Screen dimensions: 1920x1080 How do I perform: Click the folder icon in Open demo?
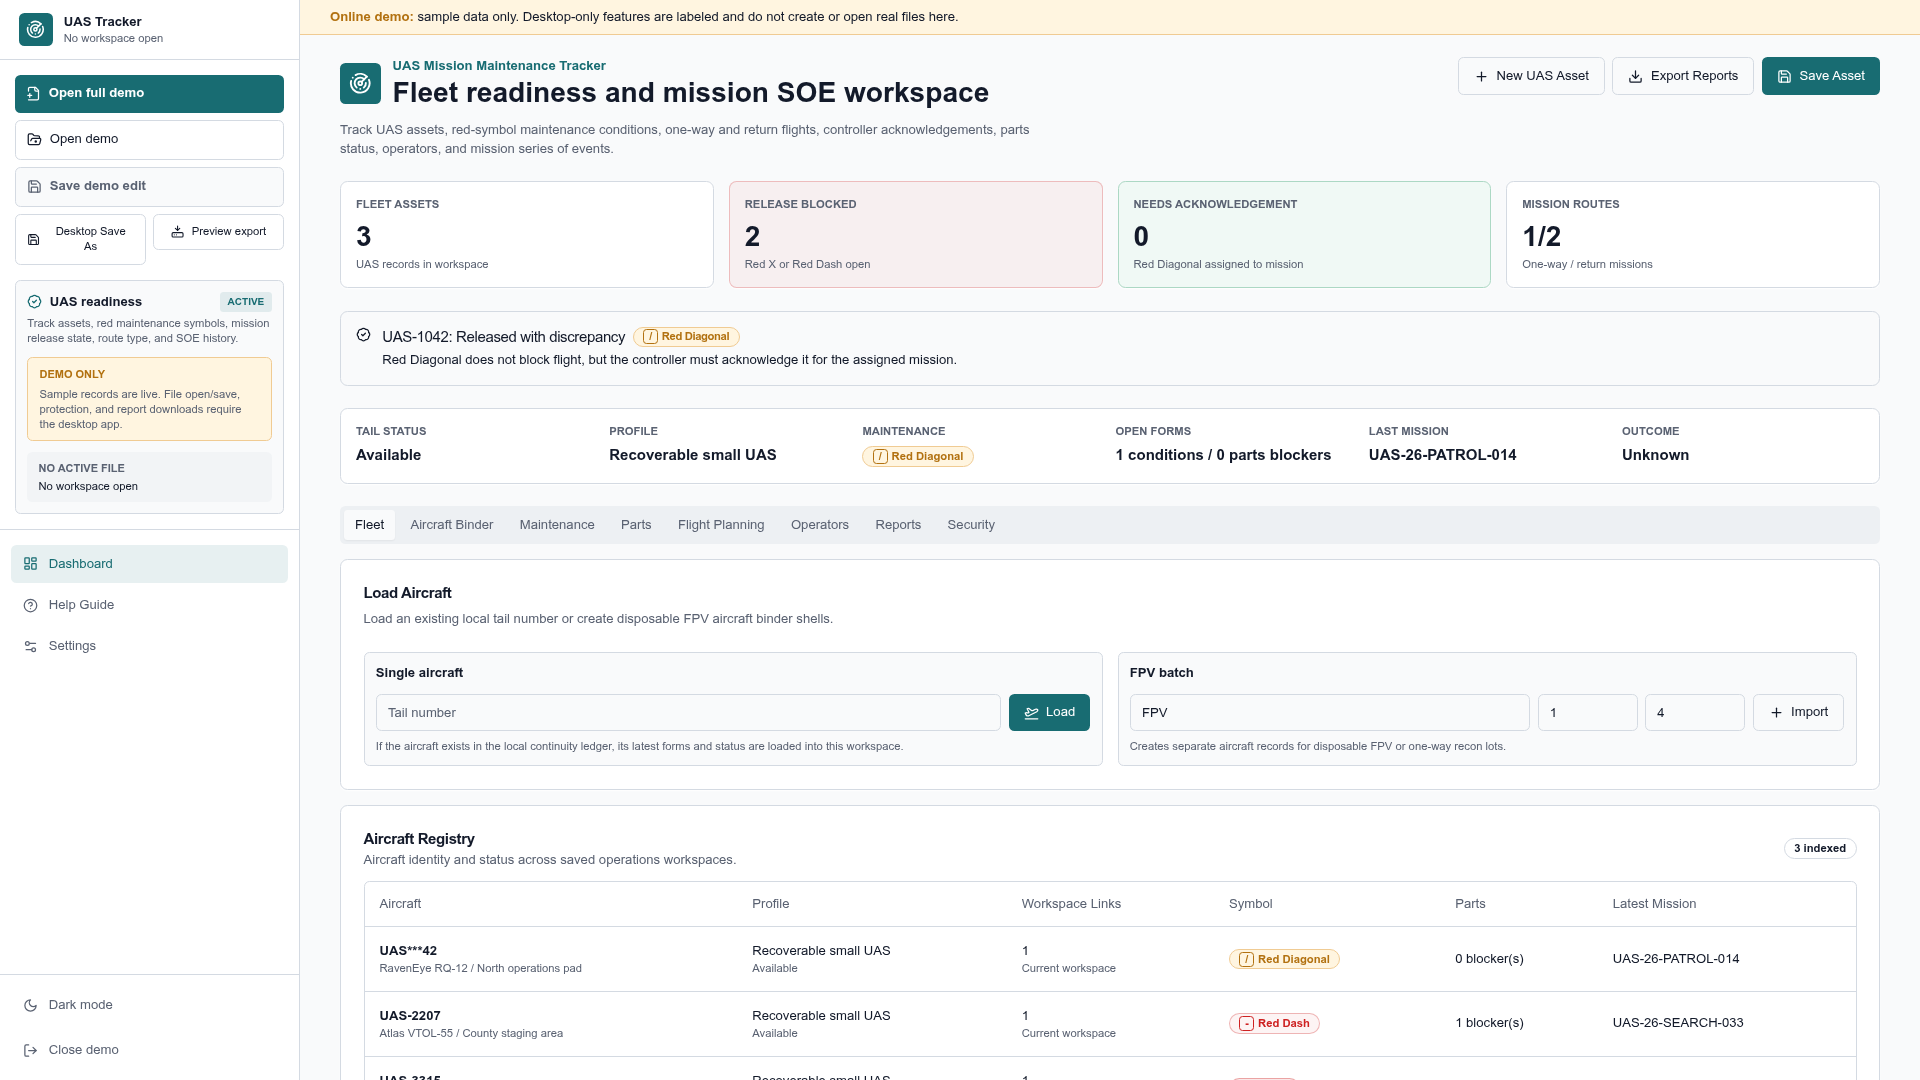coord(34,139)
